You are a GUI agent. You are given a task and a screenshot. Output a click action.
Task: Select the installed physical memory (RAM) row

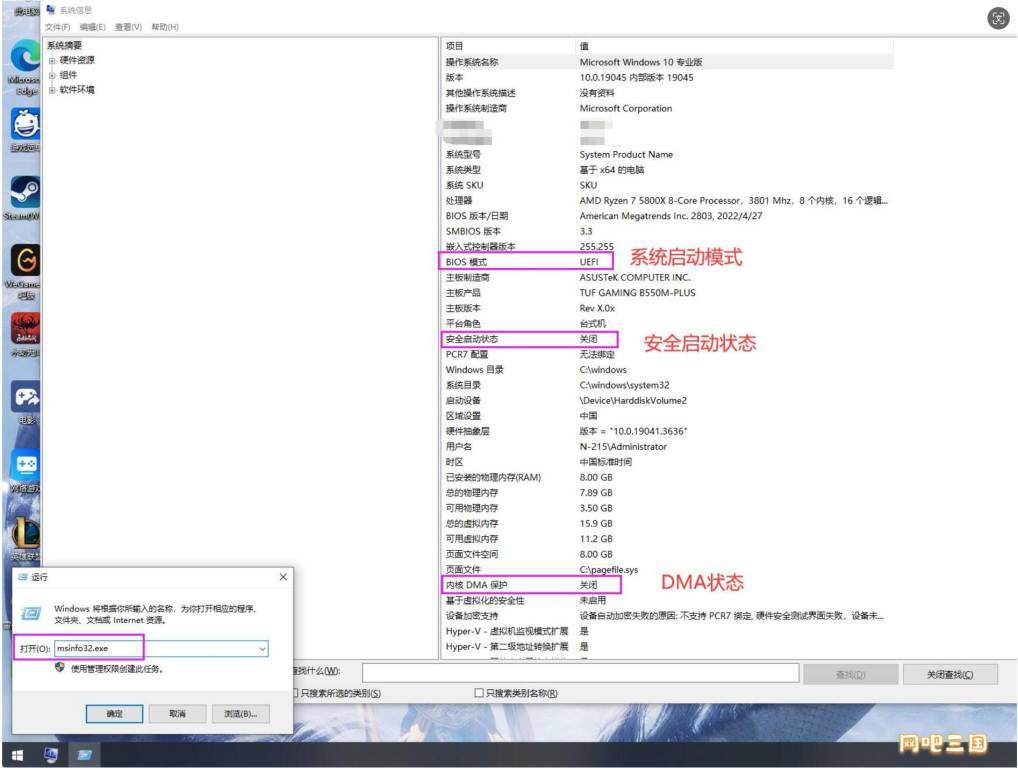point(667,477)
